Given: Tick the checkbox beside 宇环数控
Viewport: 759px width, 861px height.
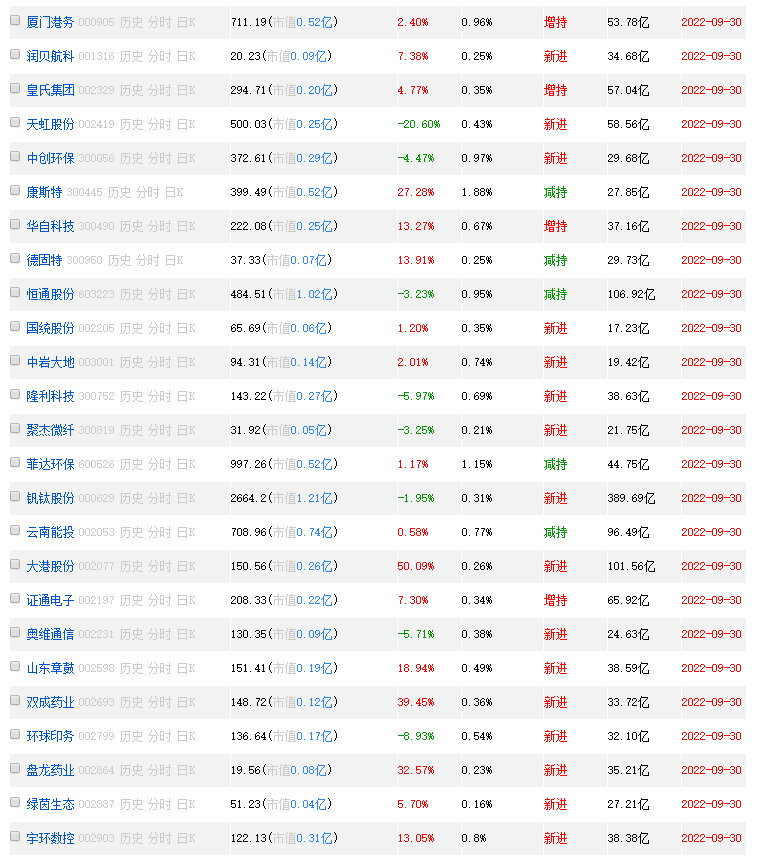Looking at the screenshot, I should pyautogui.click(x=15, y=836).
